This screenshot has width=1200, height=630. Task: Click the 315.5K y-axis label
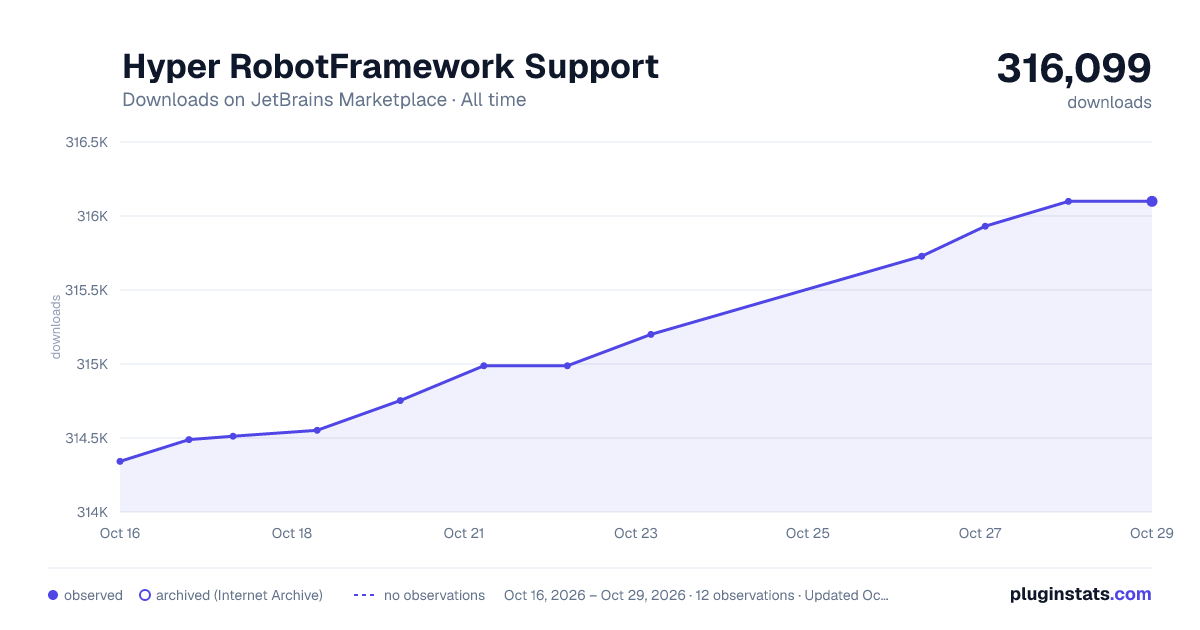86,290
